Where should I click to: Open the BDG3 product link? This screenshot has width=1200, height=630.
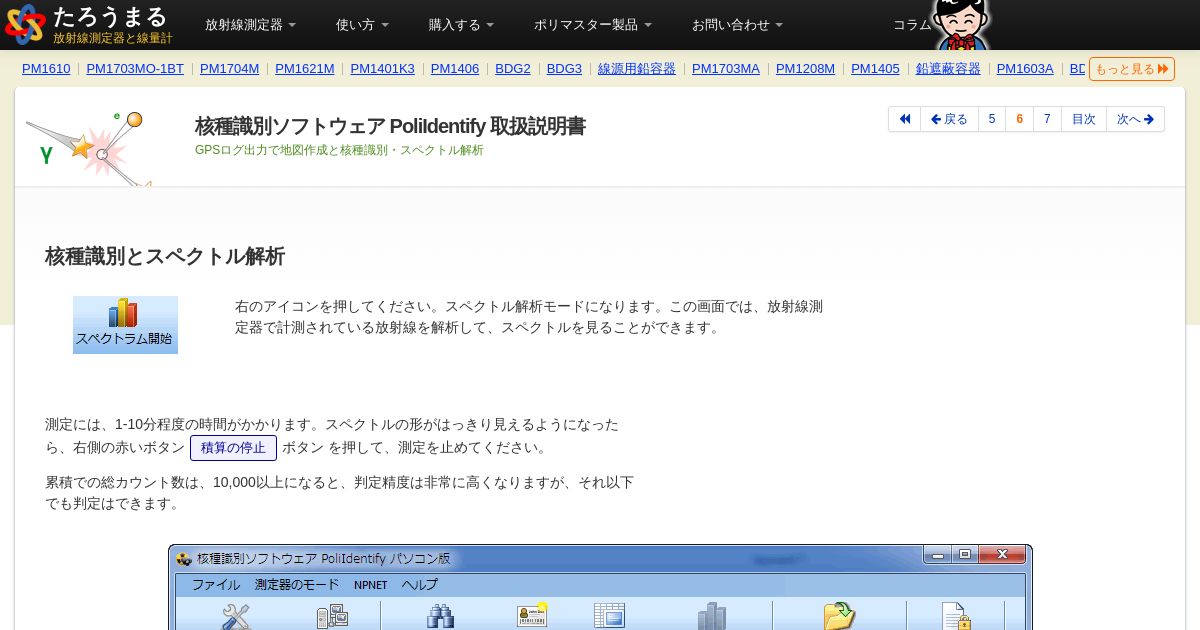tap(564, 69)
